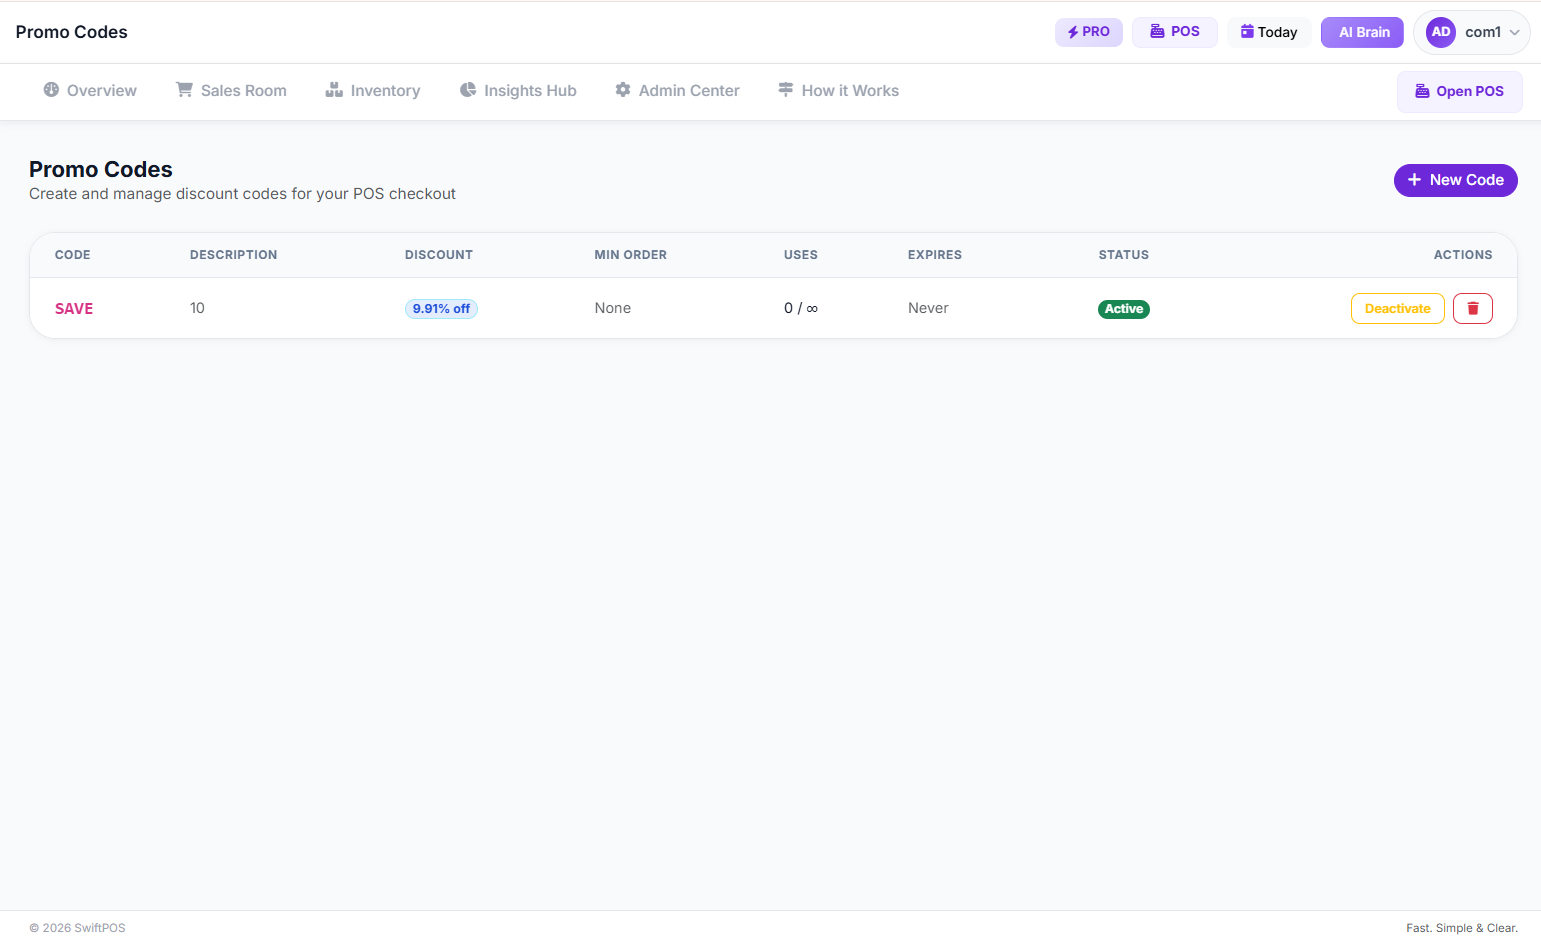Click the None min order cell
The height and width of the screenshot is (943, 1541).
click(x=612, y=308)
